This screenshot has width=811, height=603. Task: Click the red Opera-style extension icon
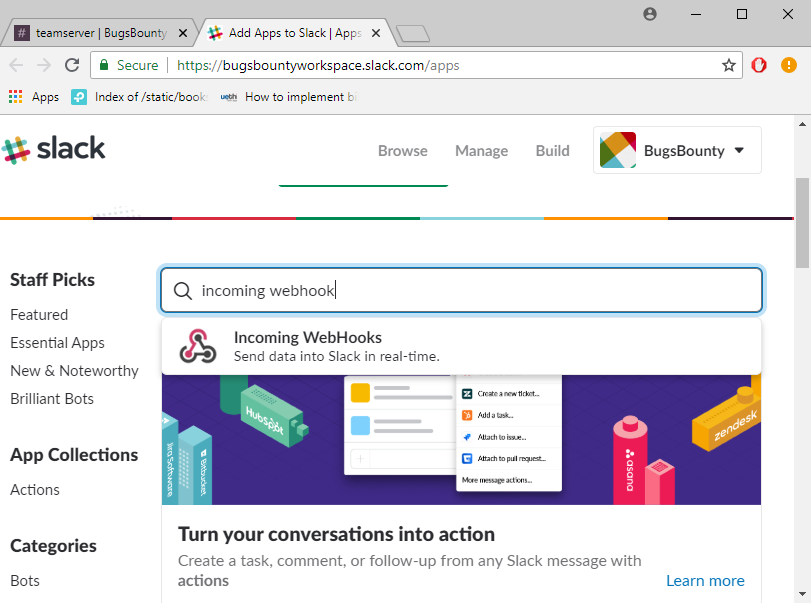coord(759,65)
